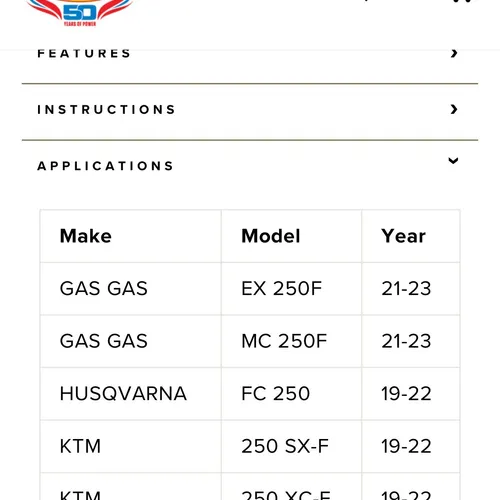Open the Instructions heading
Screen dimensions: 500x500
pyautogui.click(x=106, y=109)
